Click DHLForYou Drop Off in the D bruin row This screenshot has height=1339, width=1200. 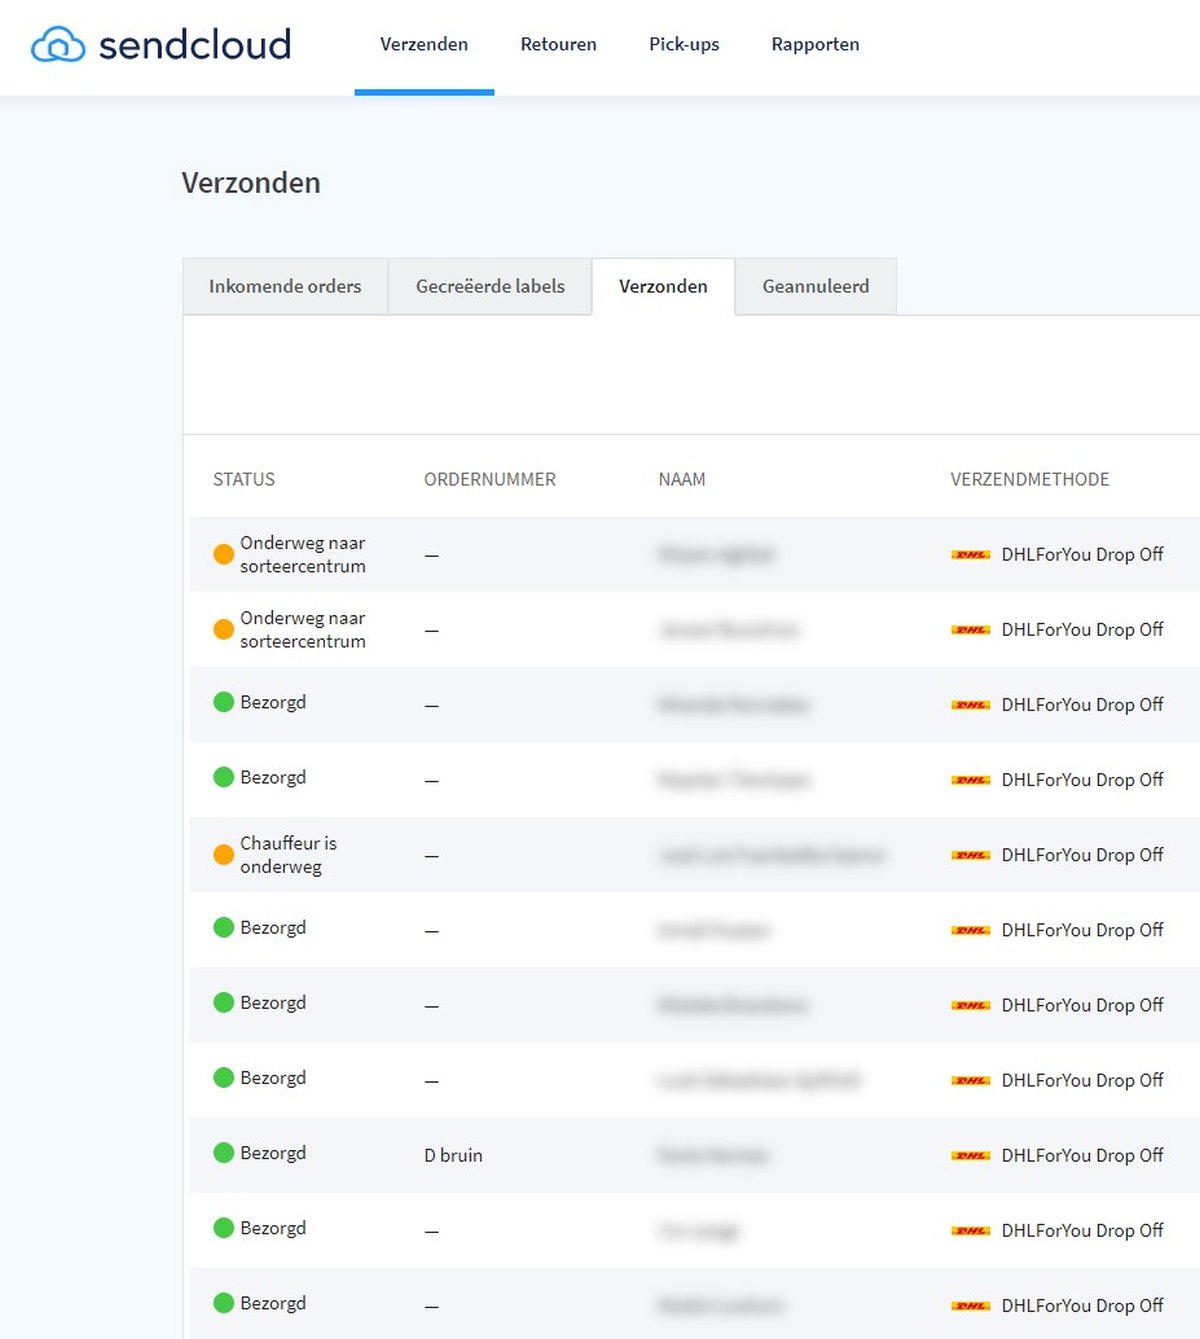(1082, 1155)
